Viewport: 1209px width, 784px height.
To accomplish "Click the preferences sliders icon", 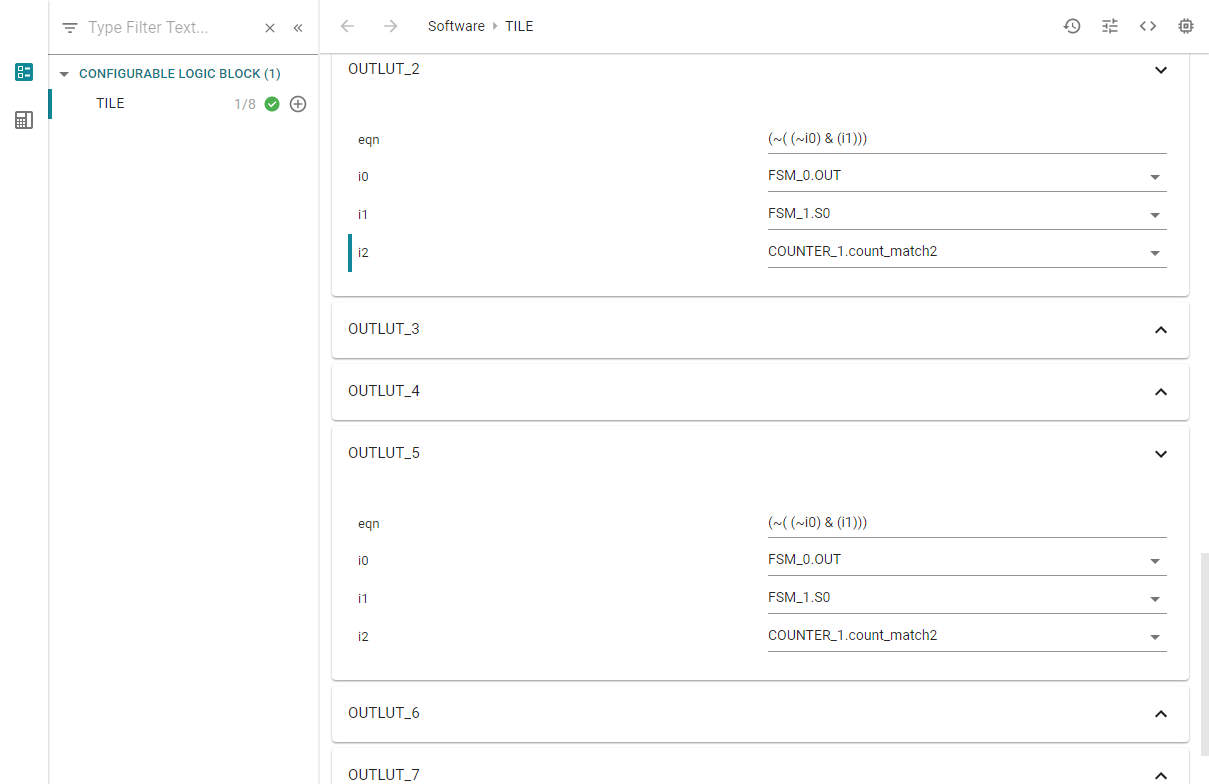I will [1110, 27].
